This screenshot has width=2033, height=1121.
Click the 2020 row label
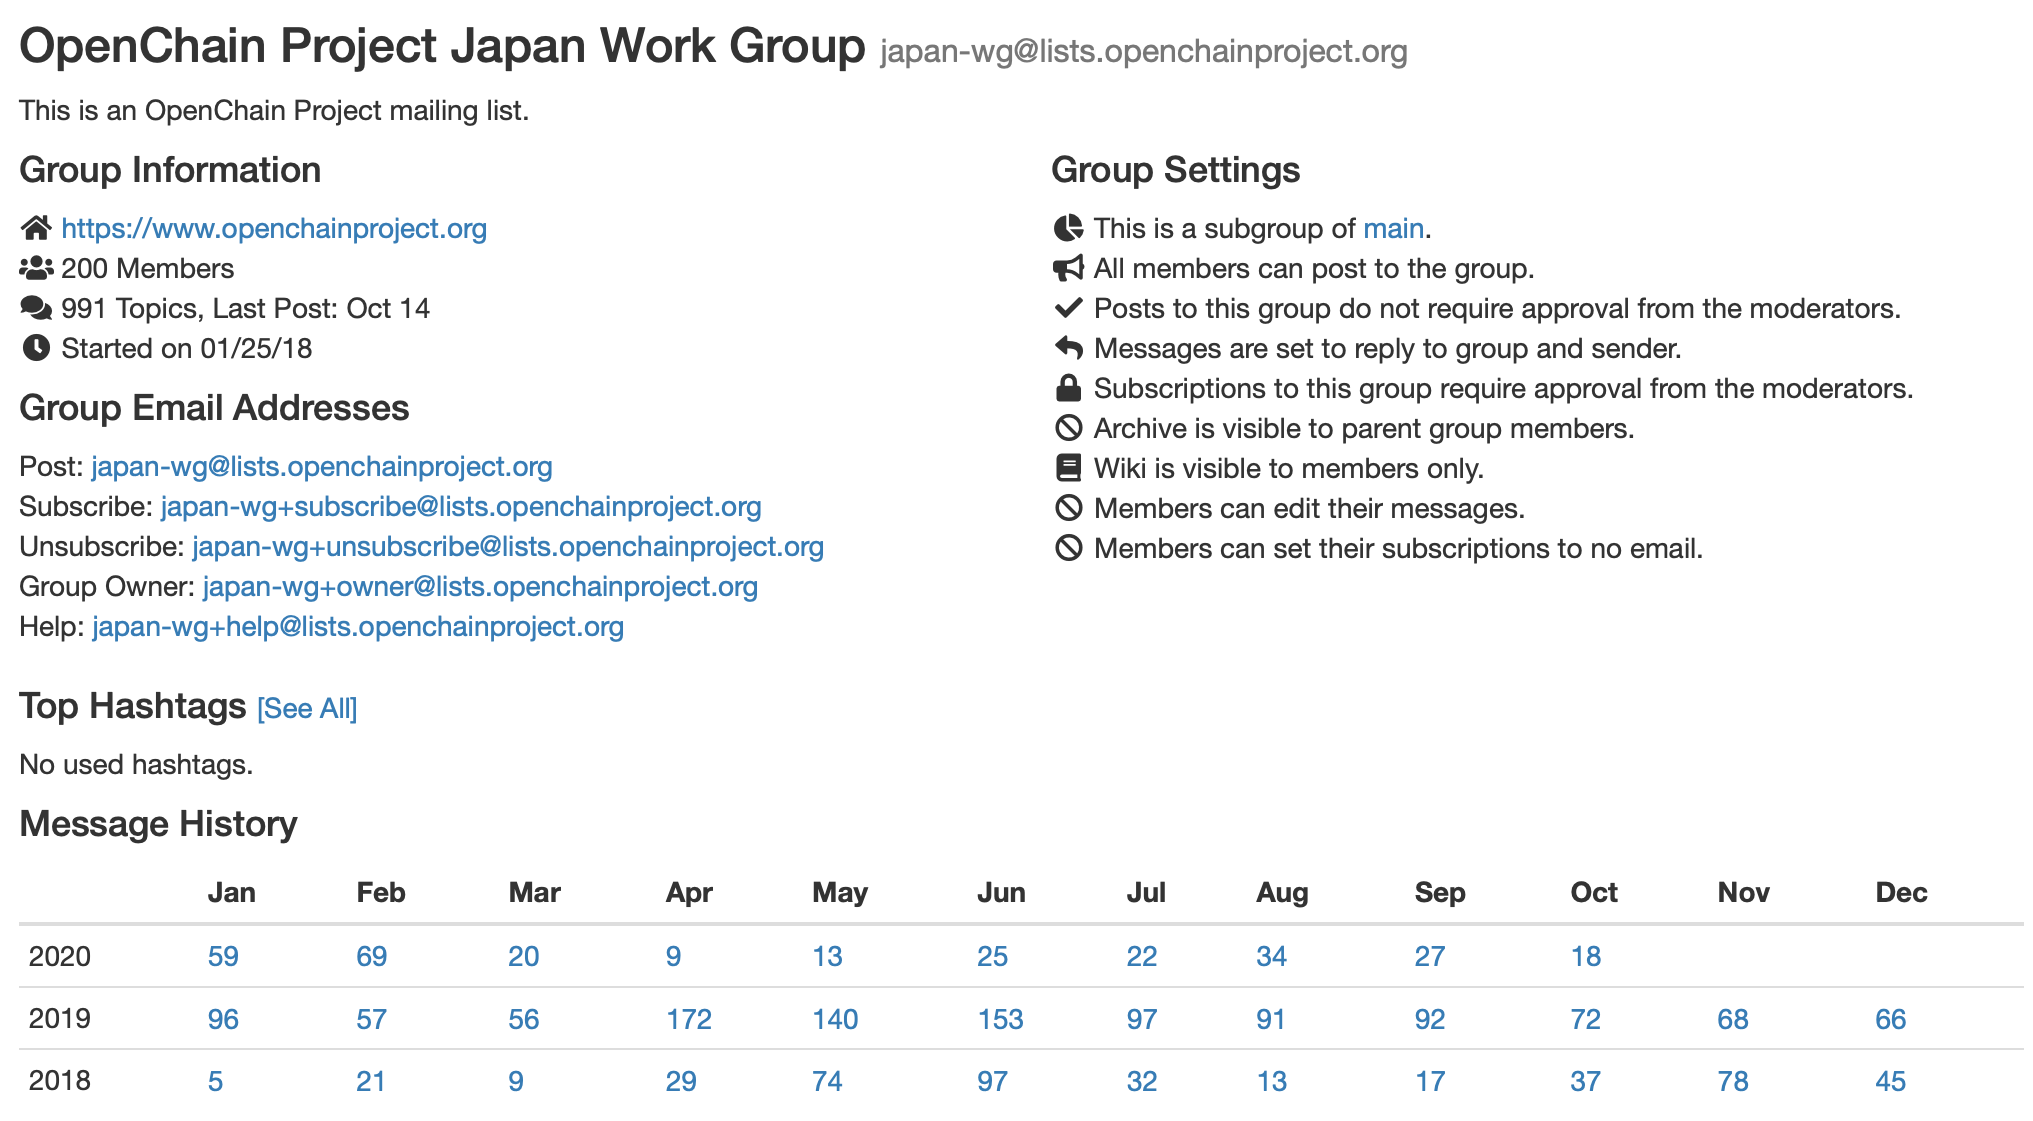tap(60, 957)
